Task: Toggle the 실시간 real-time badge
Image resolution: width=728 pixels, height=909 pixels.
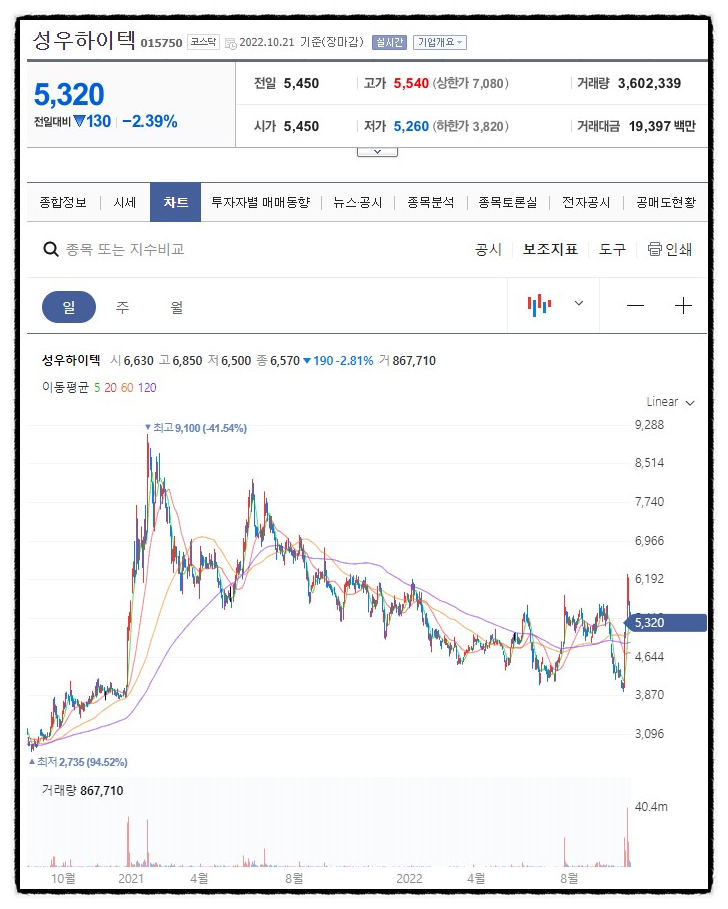Action: pos(389,42)
